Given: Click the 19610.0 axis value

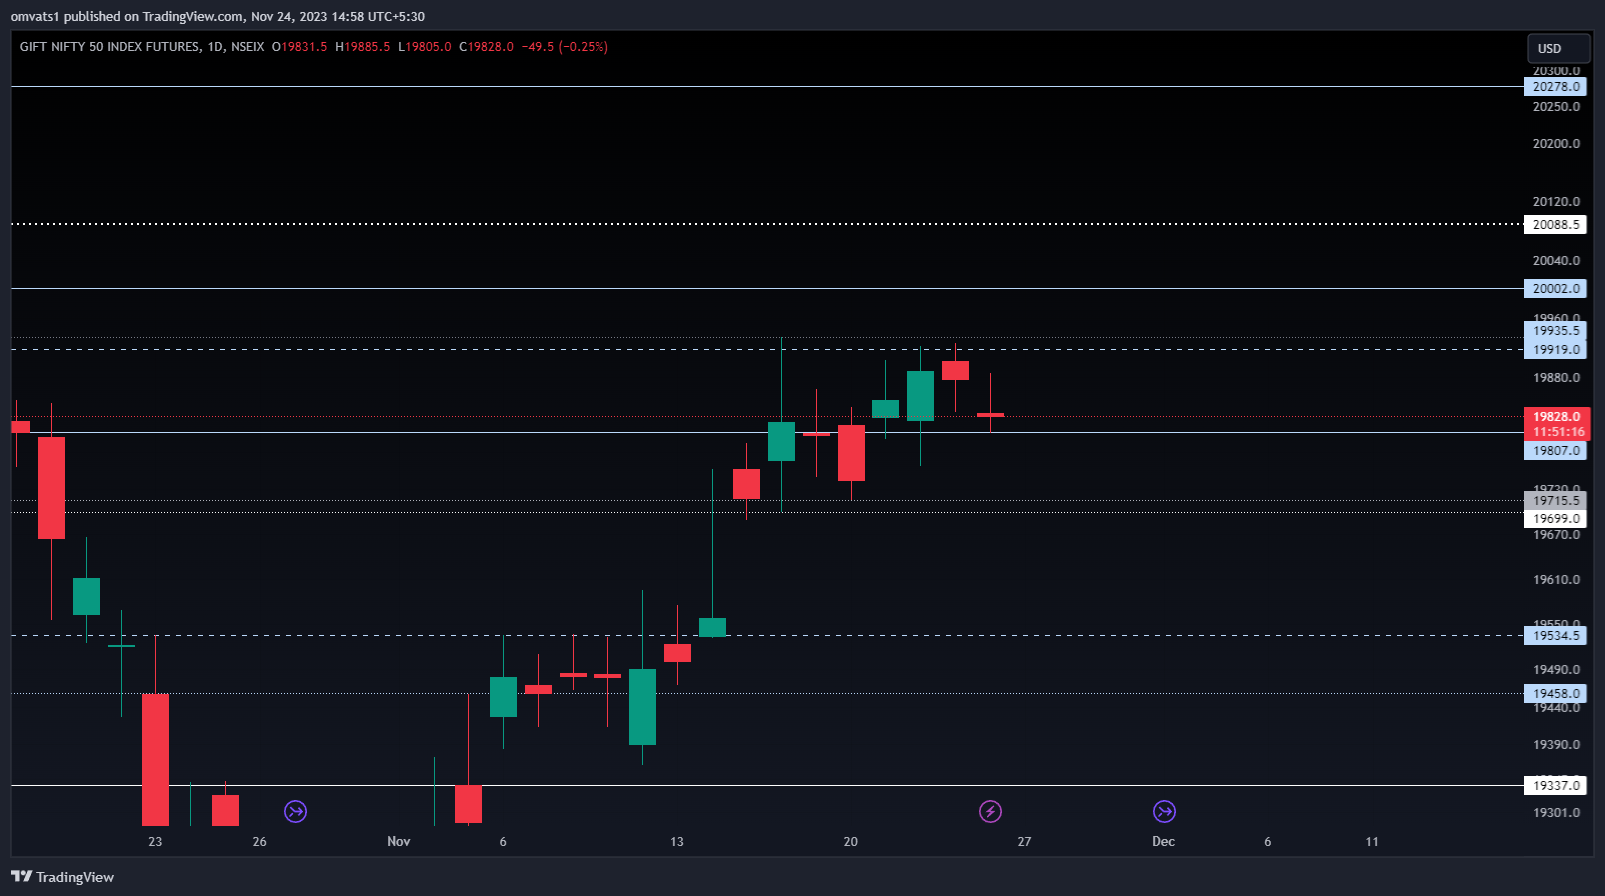Looking at the screenshot, I should coord(1556,580).
